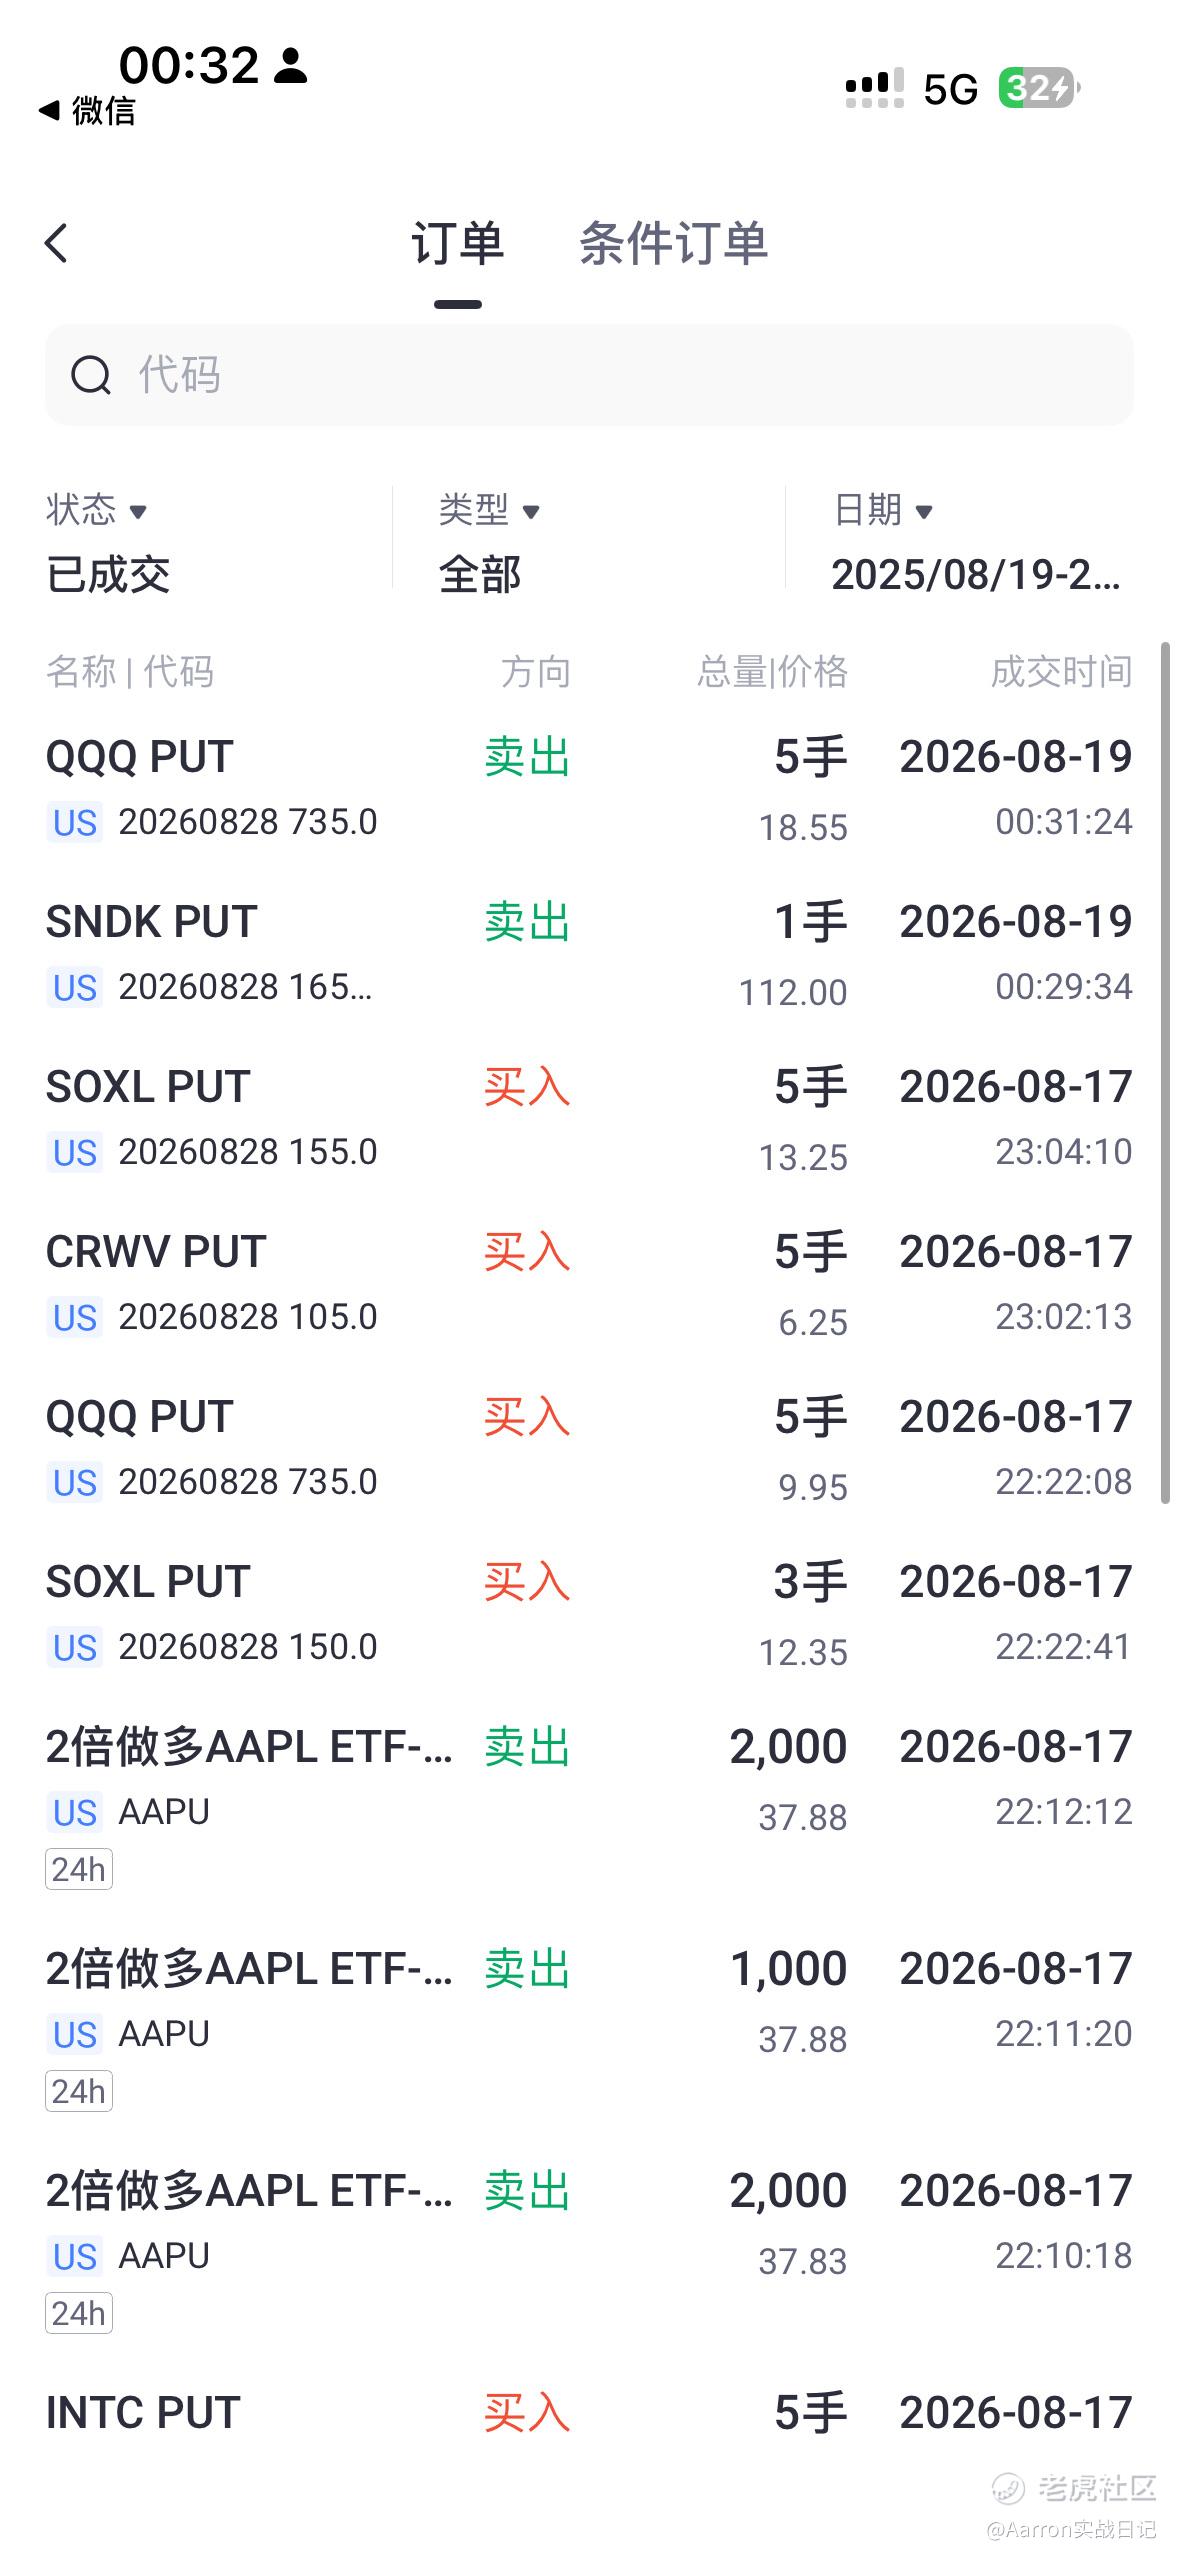Viewport: 1179px width, 2556px height.
Task: Open the CRWV PUT buy order
Action: click(x=589, y=1284)
